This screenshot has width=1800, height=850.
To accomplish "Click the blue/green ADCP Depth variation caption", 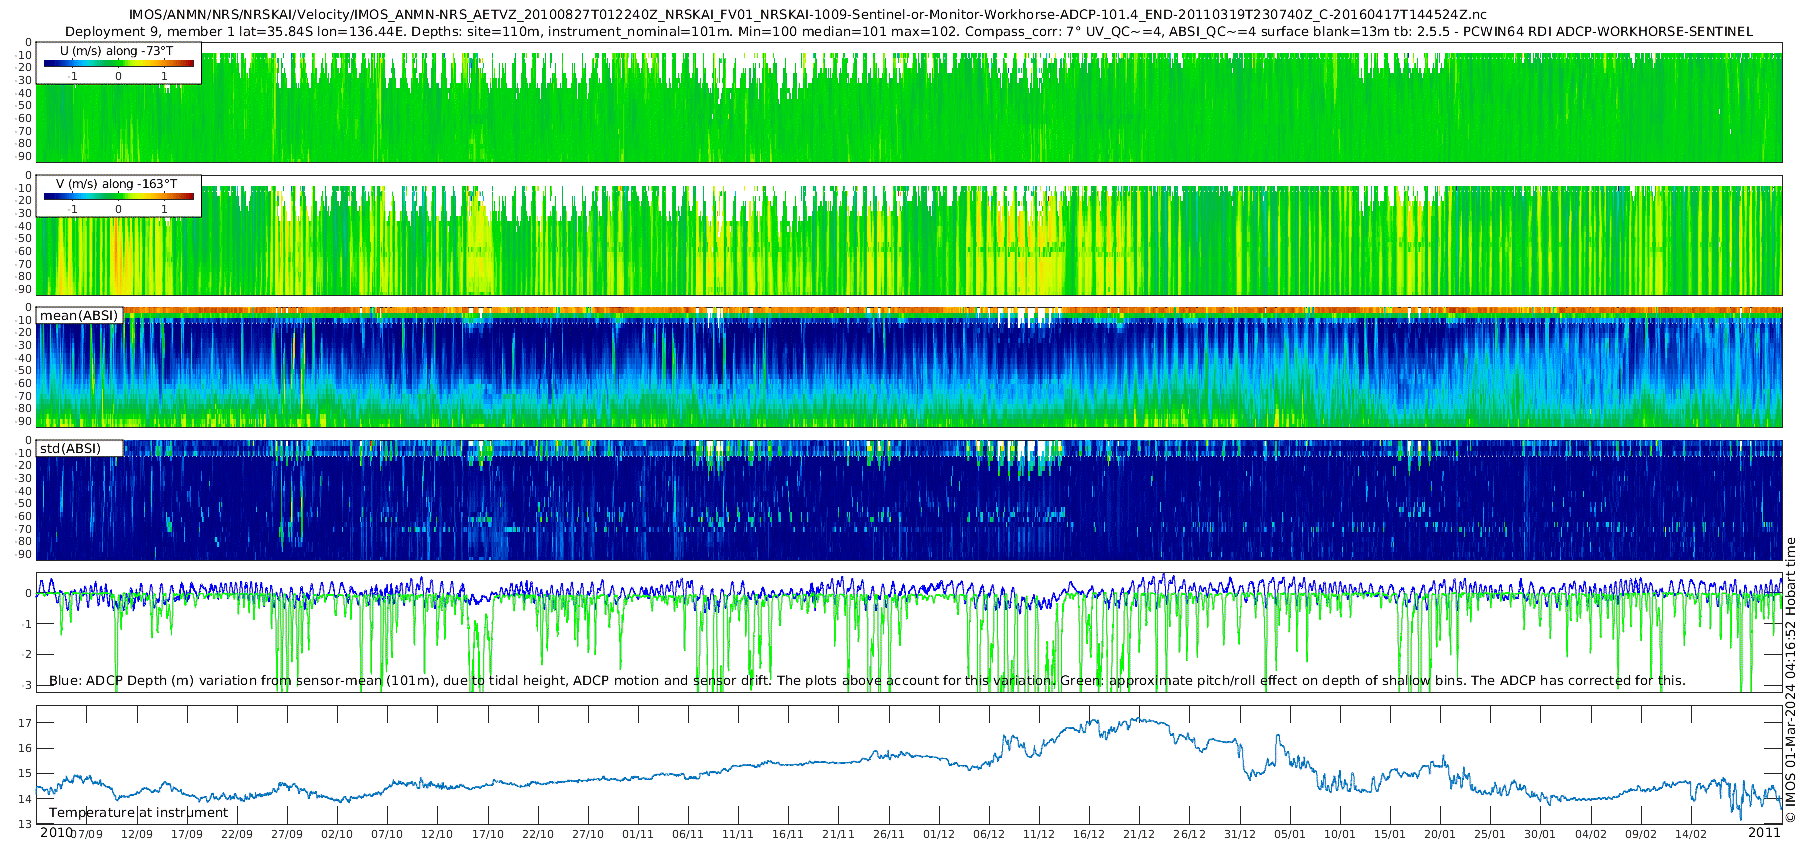I will [867, 681].
